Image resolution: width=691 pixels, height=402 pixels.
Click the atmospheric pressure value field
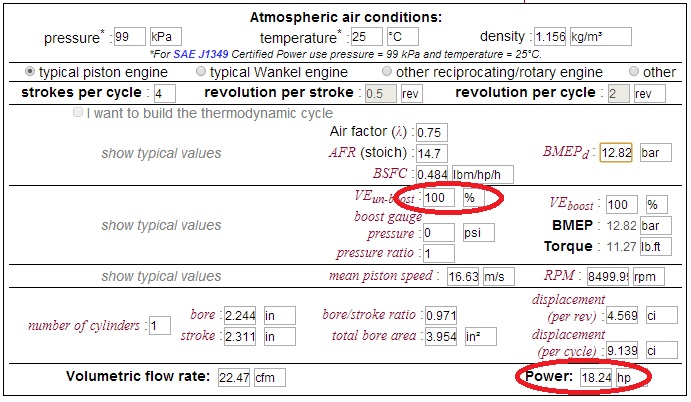pyautogui.click(x=129, y=37)
